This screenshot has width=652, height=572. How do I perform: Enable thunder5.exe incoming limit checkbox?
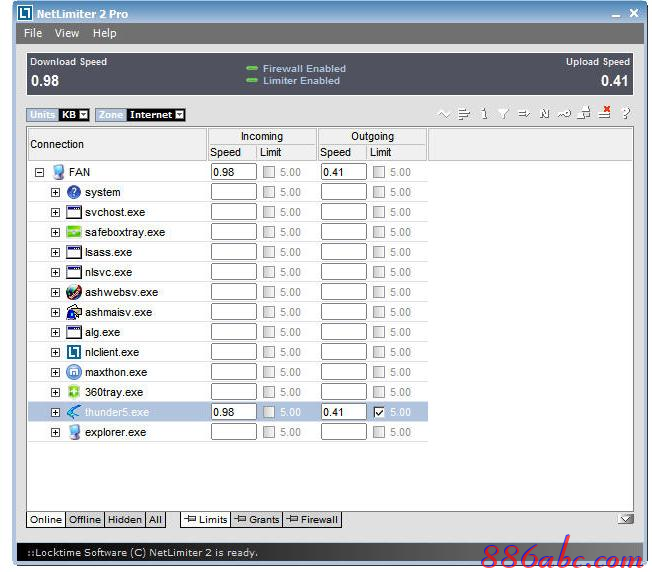click(x=269, y=412)
